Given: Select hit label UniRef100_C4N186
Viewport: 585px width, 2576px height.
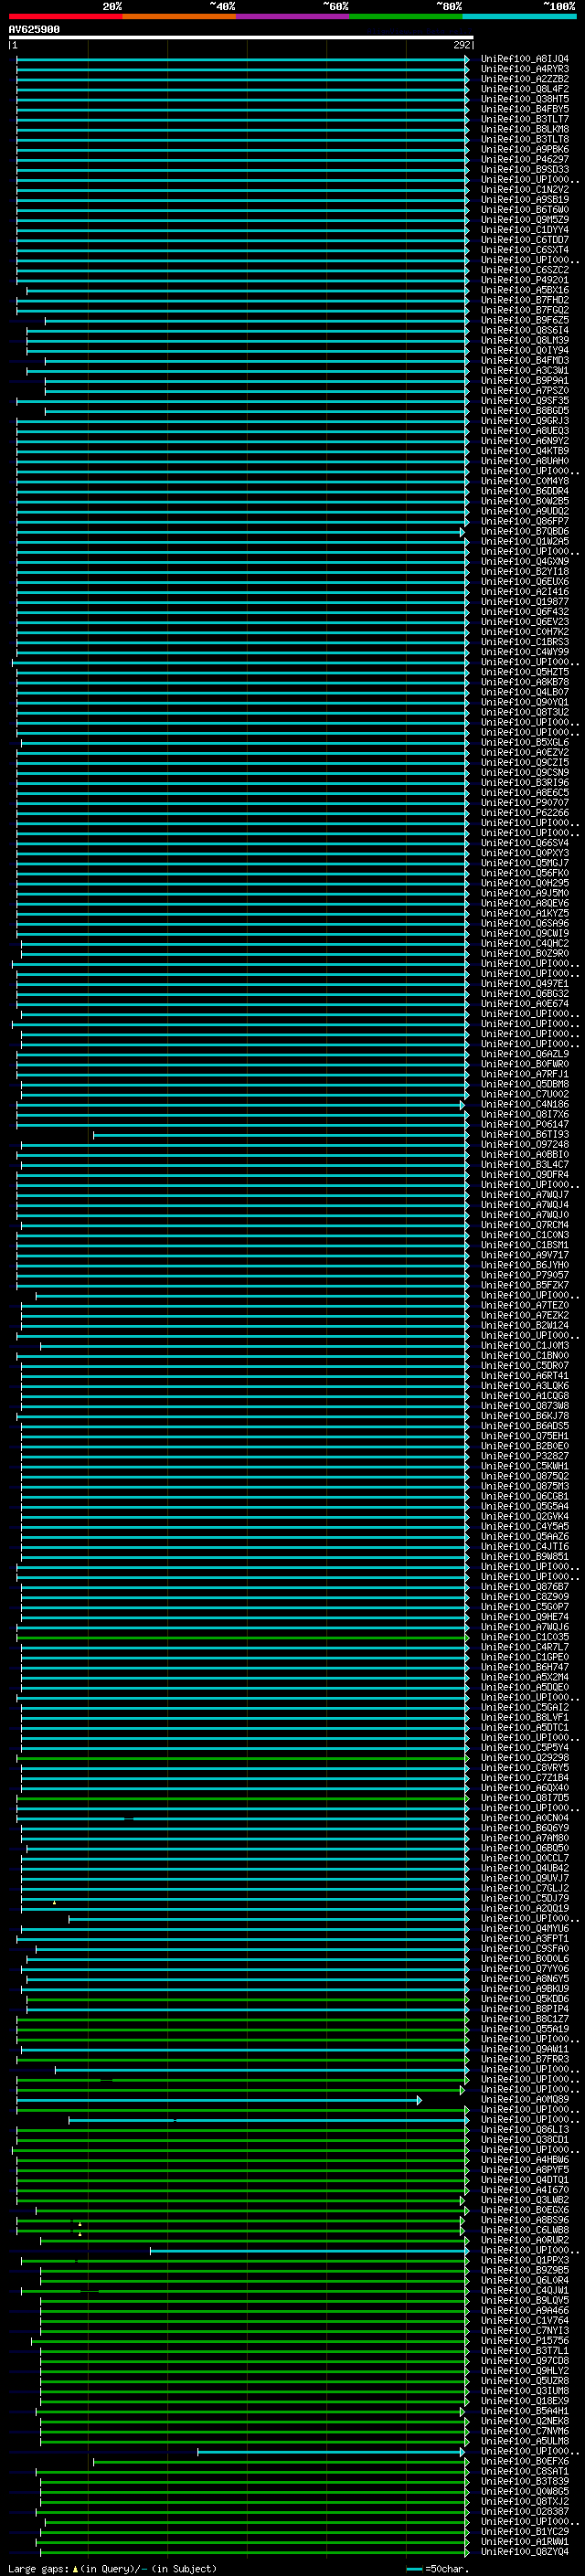Looking at the screenshot, I should click(525, 1104).
